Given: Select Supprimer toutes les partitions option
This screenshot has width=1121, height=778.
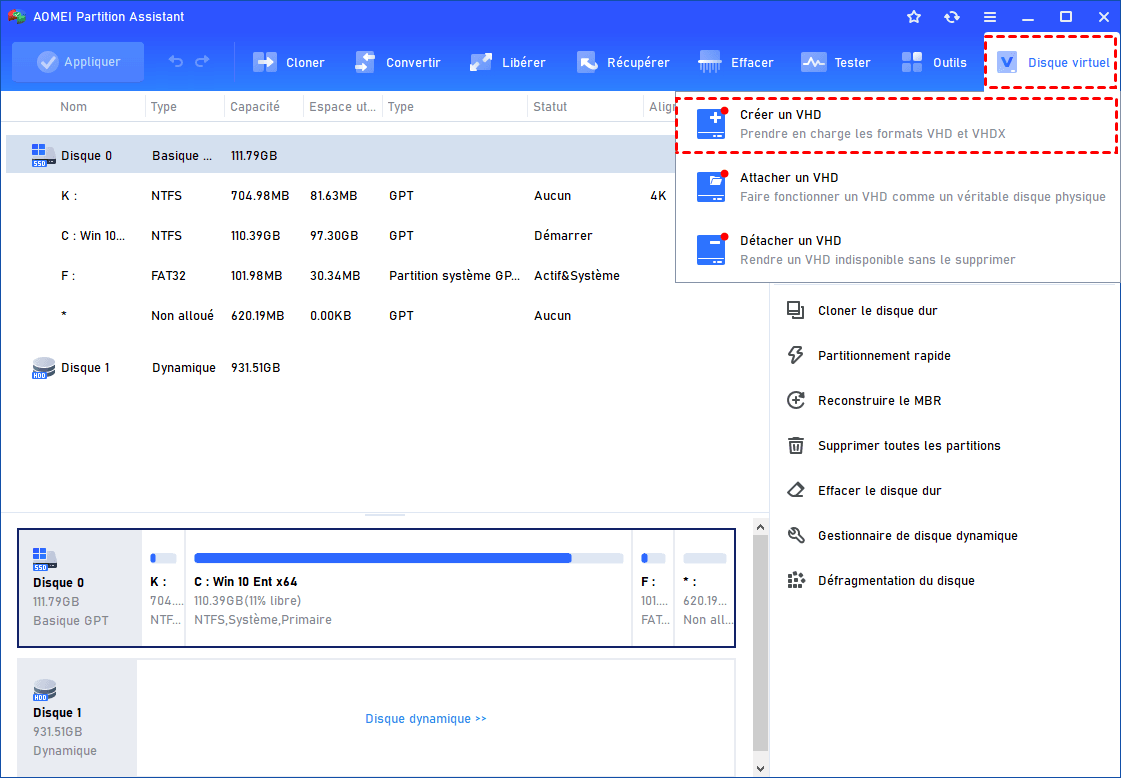Looking at the screenshot, I should click(909, 445).
